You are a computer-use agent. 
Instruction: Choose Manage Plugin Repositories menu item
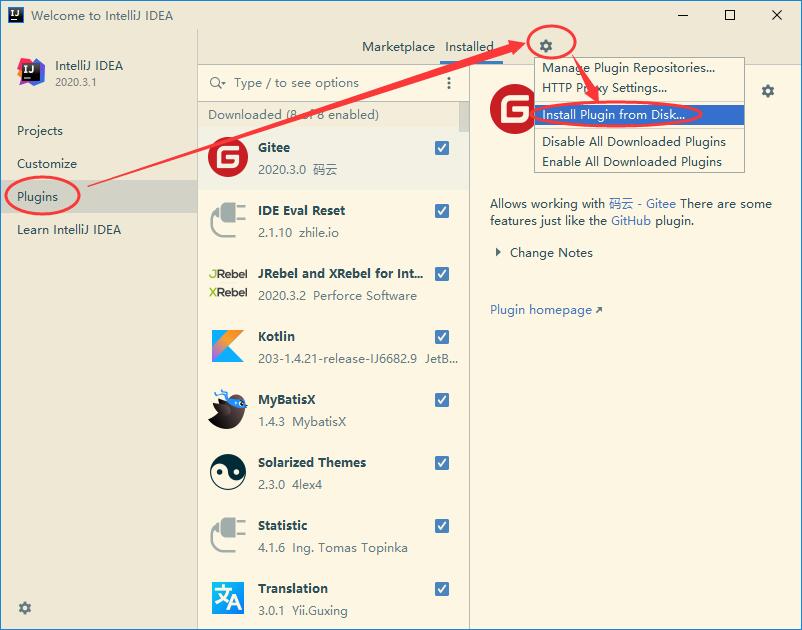(x=639, y=68)
